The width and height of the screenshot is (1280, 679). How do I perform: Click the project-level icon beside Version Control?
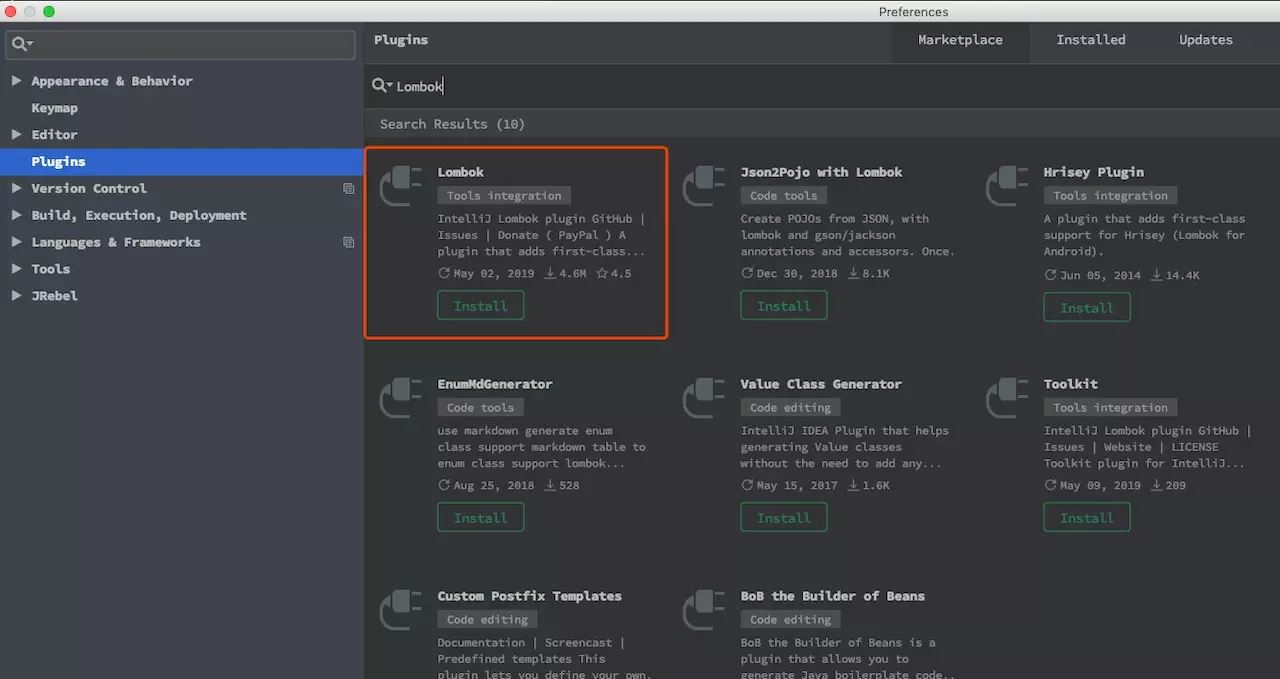(349, 188)
